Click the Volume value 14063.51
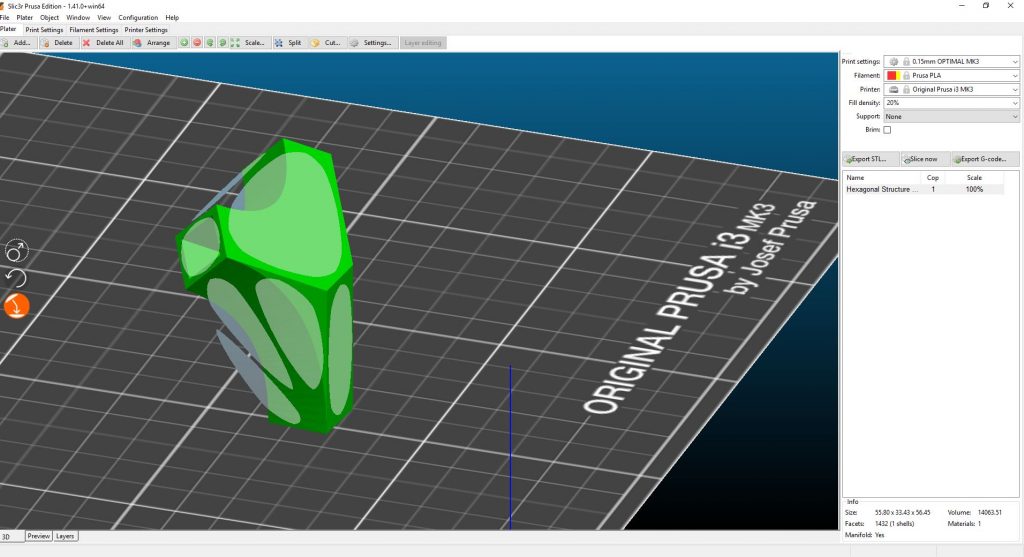 coord(990,513)
